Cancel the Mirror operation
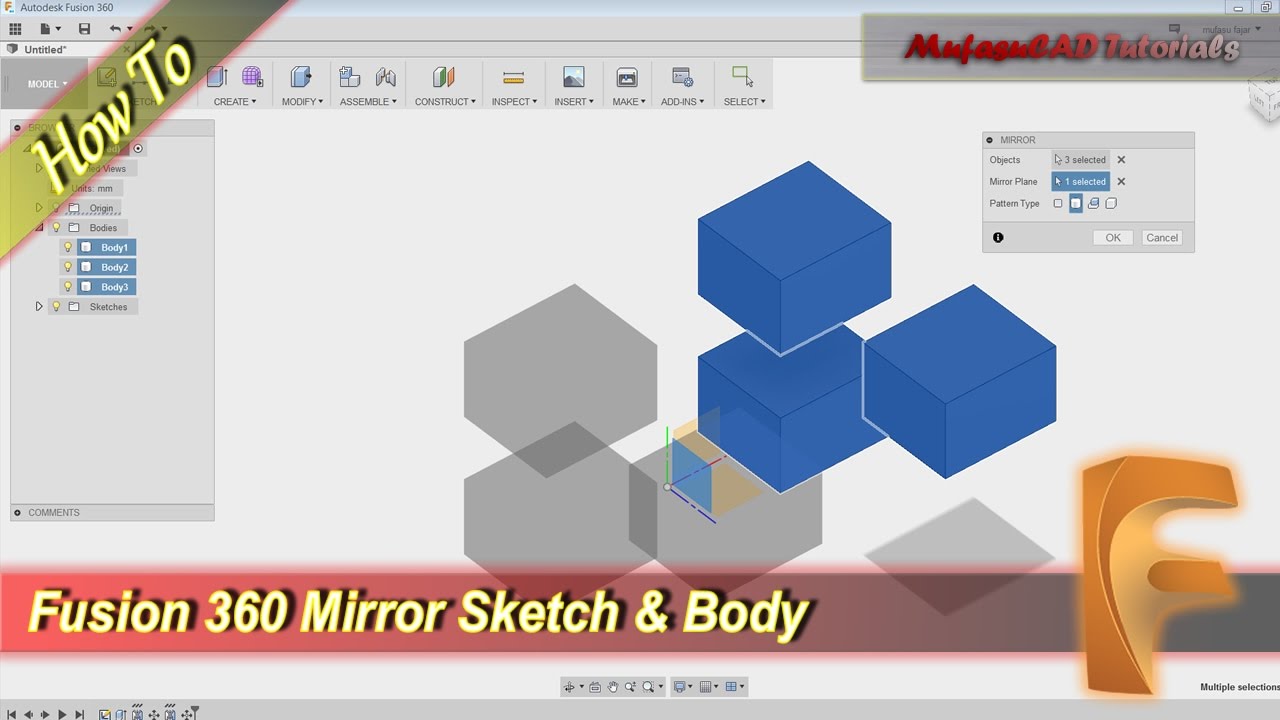 [1161, 237]
